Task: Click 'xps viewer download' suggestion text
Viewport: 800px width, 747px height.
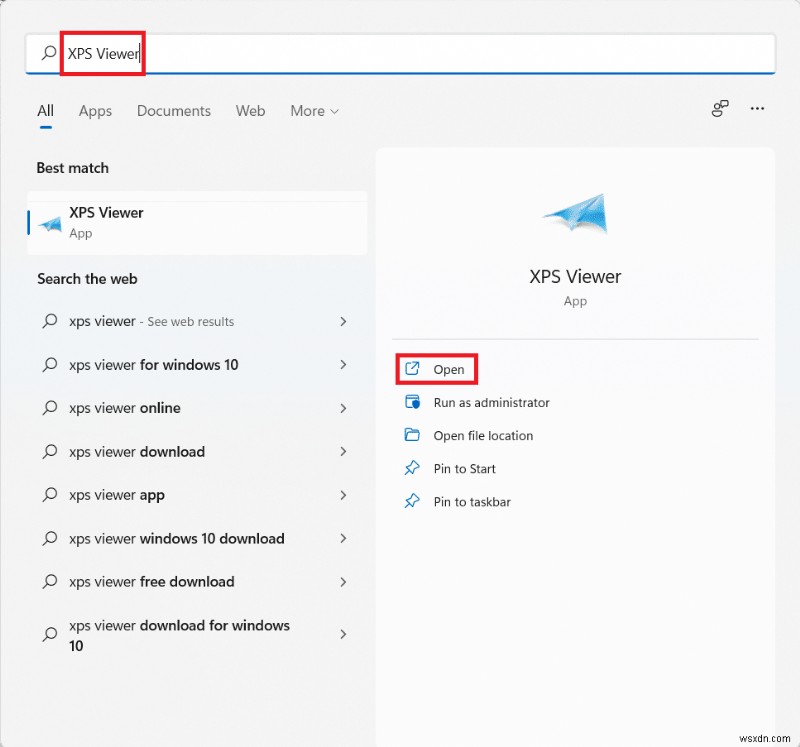Action: pyautogui.click(x=137, y=451)
